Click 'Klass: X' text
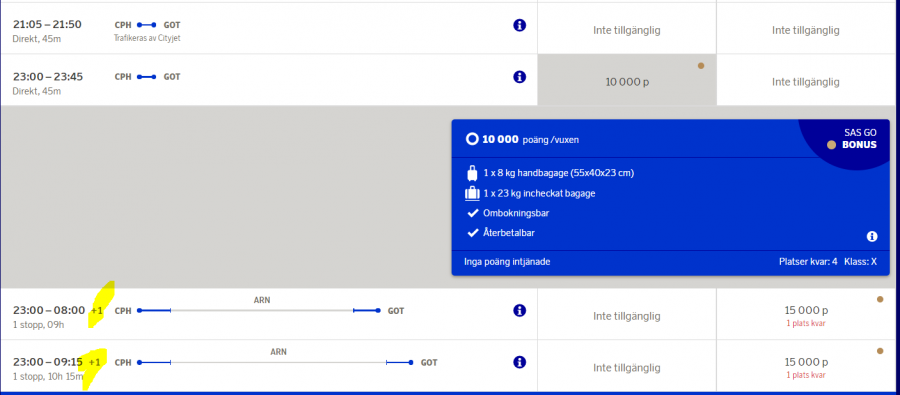 pyautogui.click(x=860, y=262)
